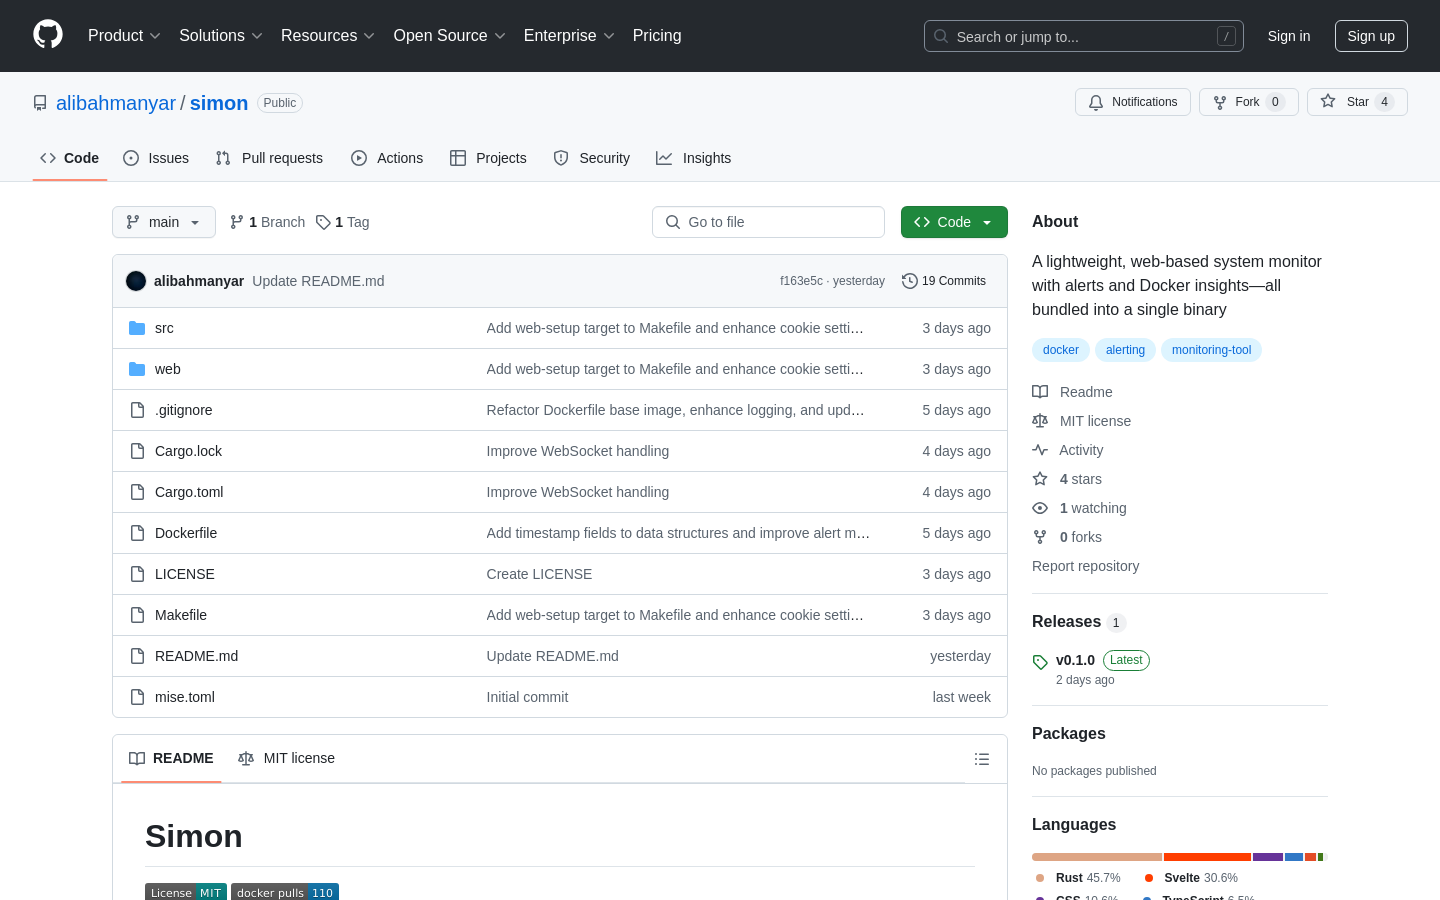Image resolution: width=1440 pixels, height=900 pixels.
Task: Expand the Product menu
Action: pyautogui.click(x=124, y=35)
